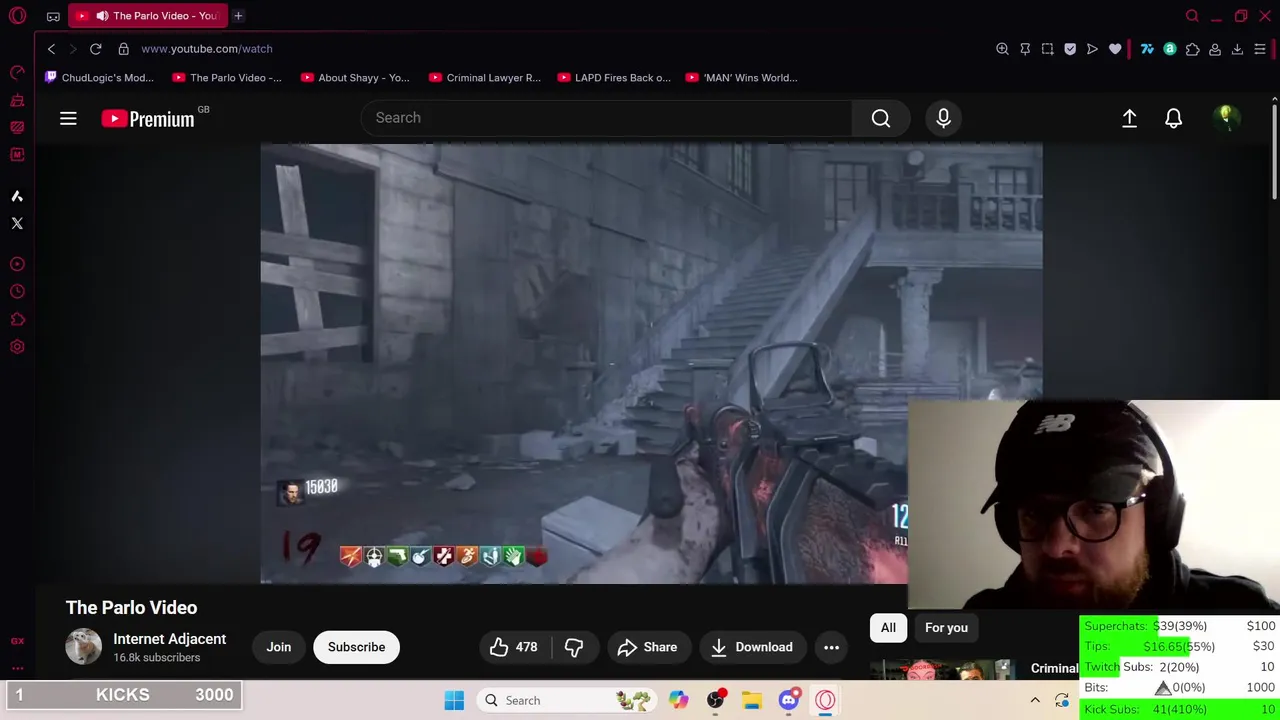The image size is (1280, 720).
Task: Download the video
Action: tap(752, 647)
